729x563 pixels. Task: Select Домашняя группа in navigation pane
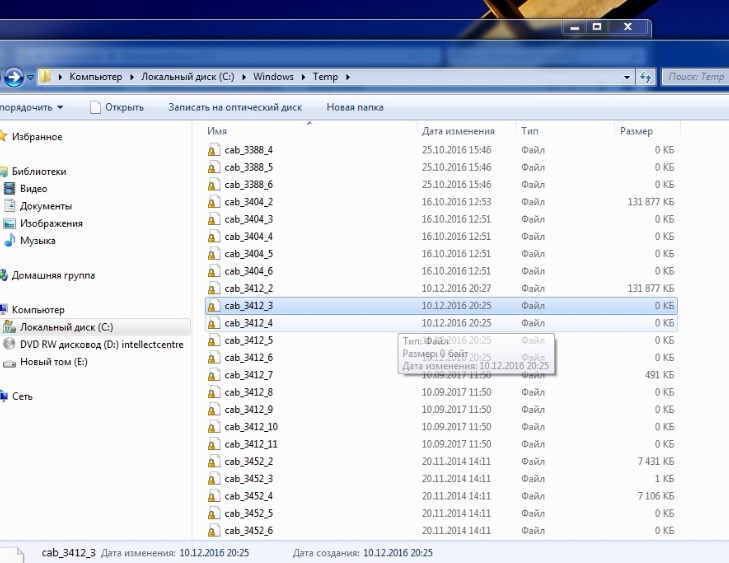tap(53, 275)
